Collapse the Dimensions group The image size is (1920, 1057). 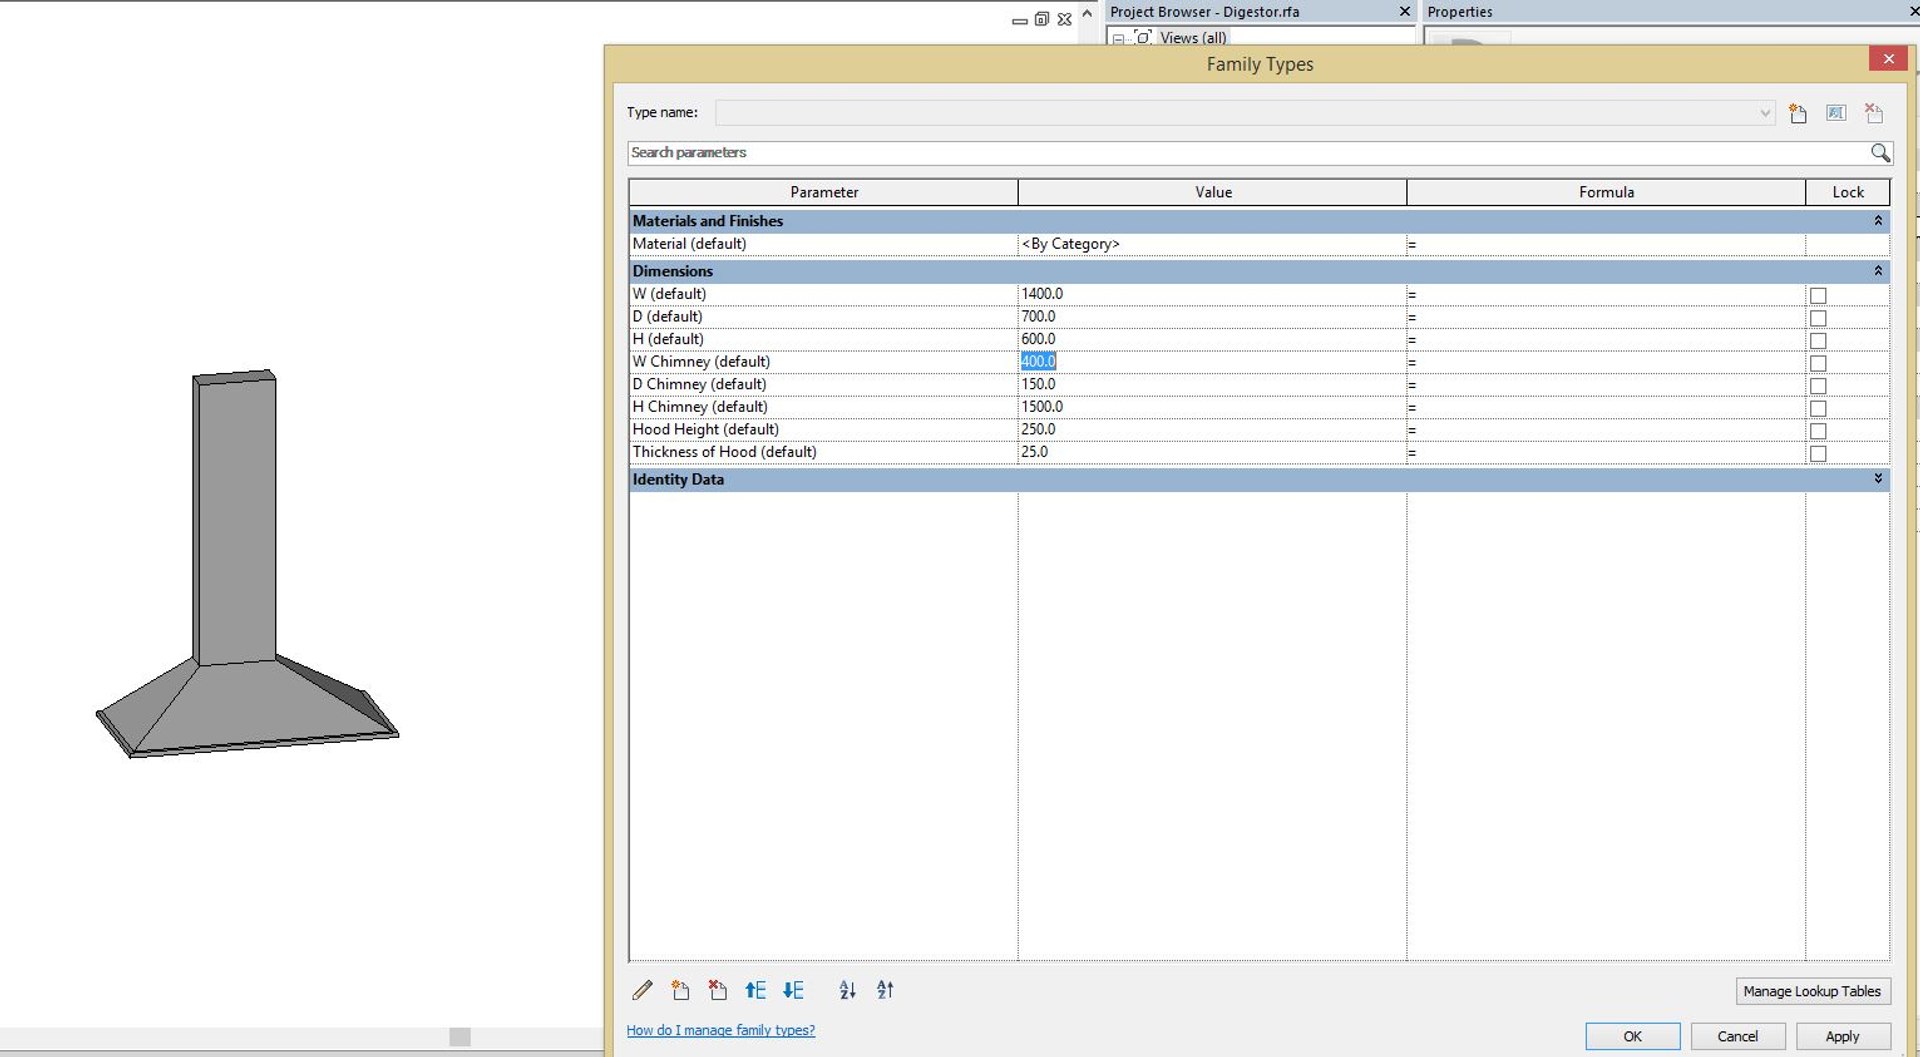tap(1878, 270)
